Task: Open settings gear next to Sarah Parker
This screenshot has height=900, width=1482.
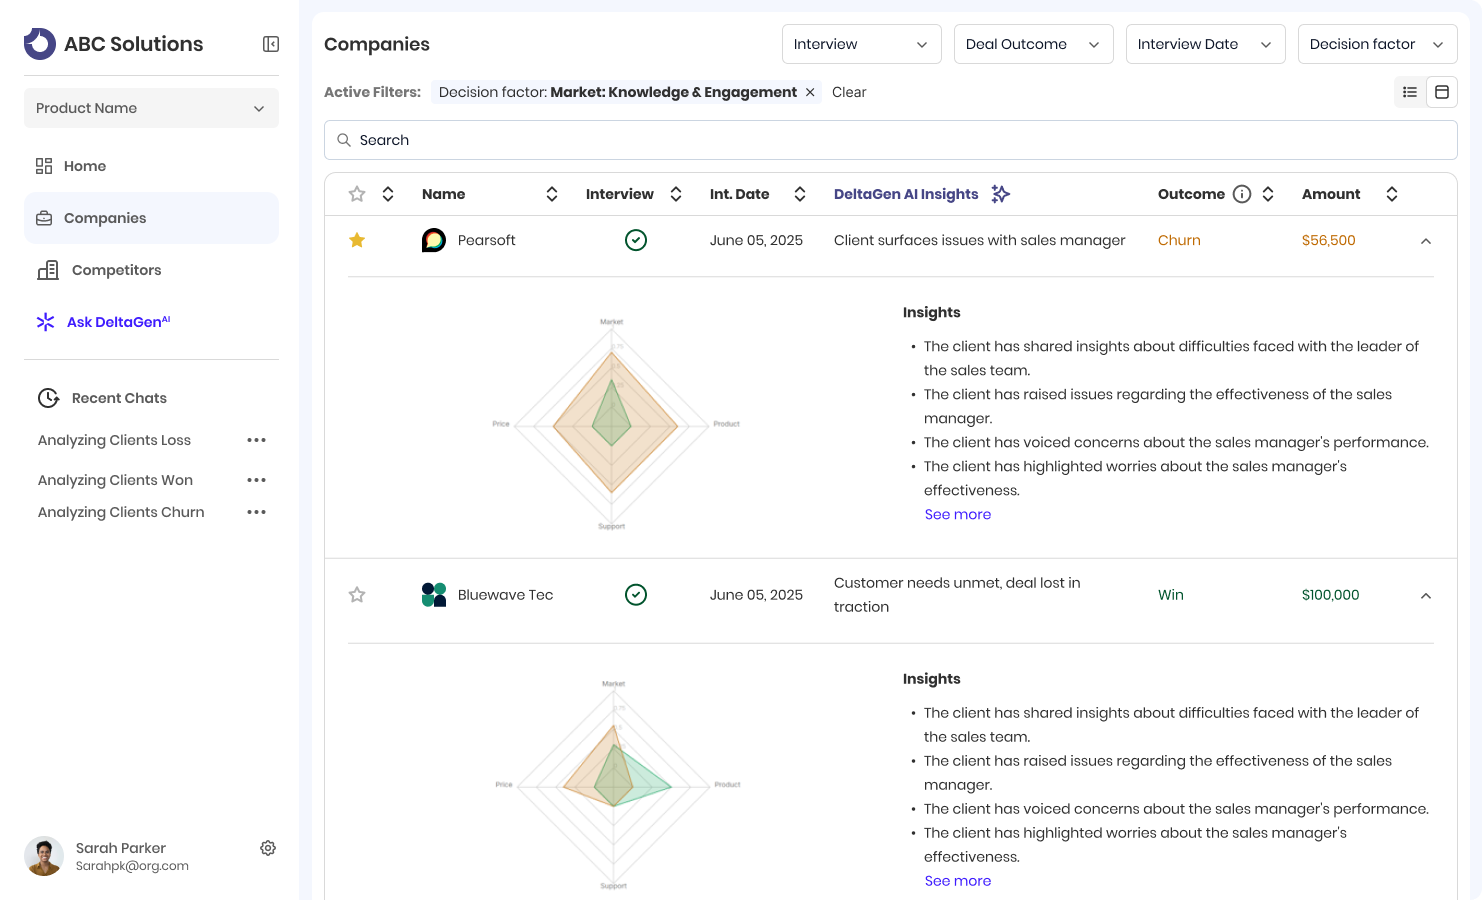Action: 268,848
